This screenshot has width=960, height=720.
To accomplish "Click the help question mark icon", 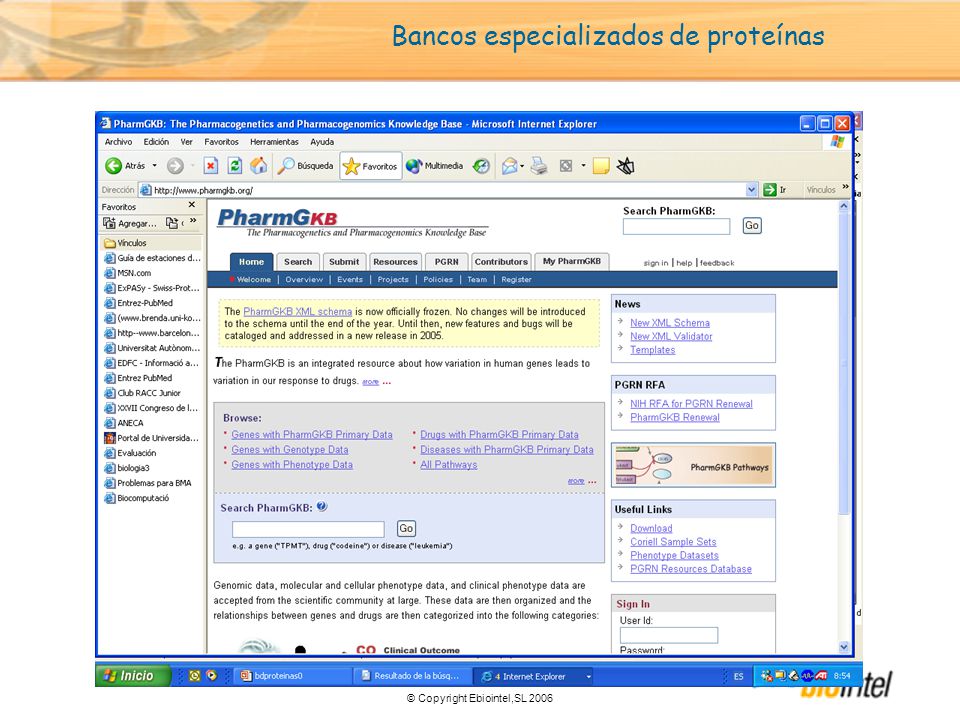I will tap(322, 507).
